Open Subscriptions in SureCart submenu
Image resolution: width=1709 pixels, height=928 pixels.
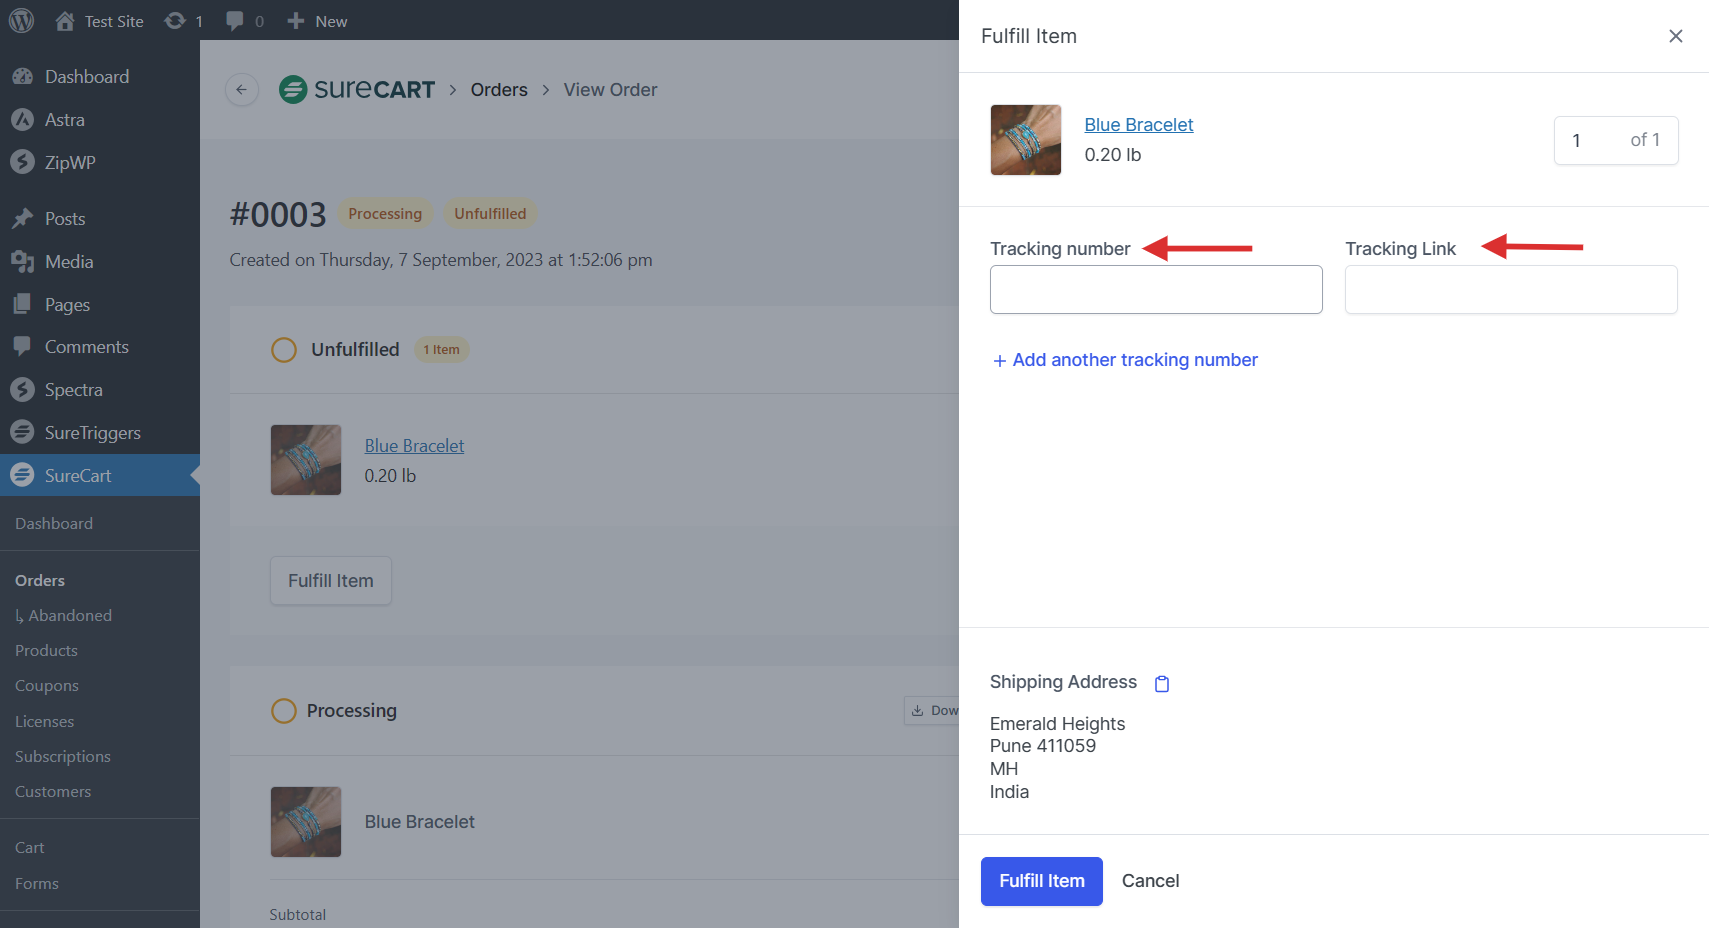point(62,757)
